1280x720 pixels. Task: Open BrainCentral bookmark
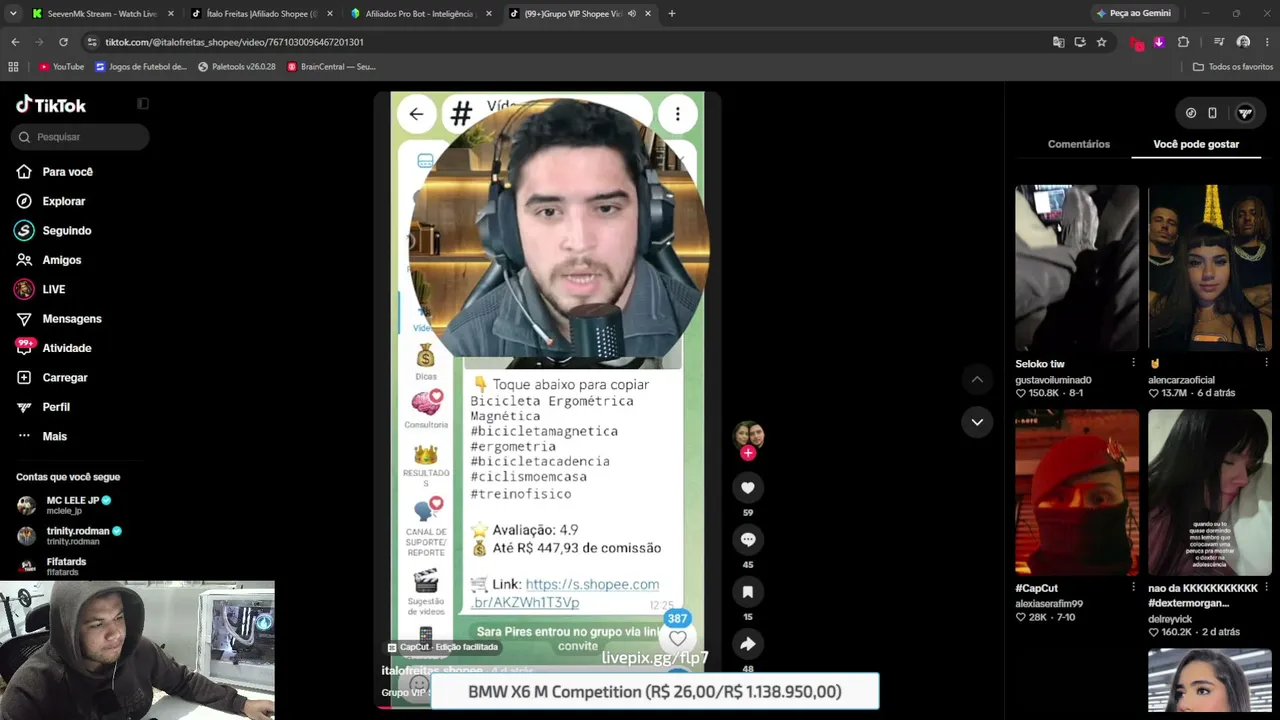(331, 67)
